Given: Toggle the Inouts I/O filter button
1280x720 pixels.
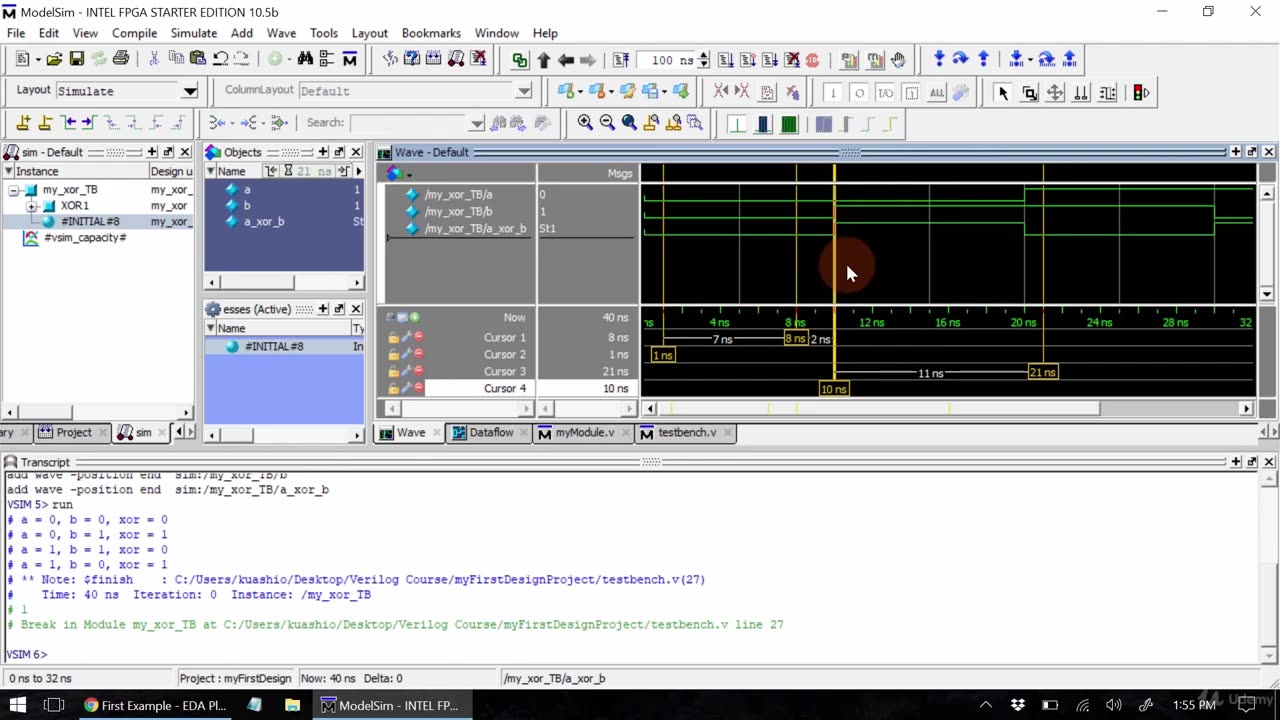Looking at the screenshot, I should click(x=885, y=93).
